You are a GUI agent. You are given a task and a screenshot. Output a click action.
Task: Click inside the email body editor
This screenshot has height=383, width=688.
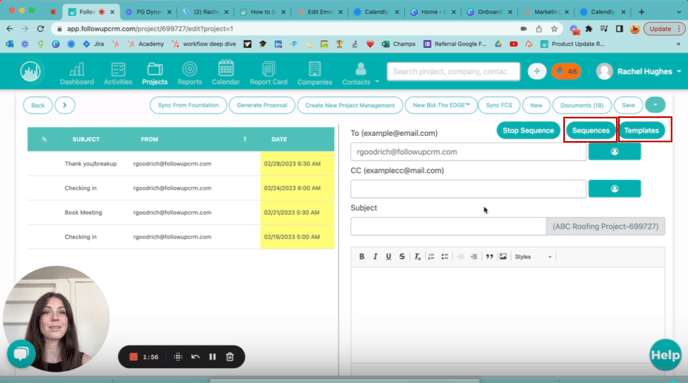click(x=508, y=314)
